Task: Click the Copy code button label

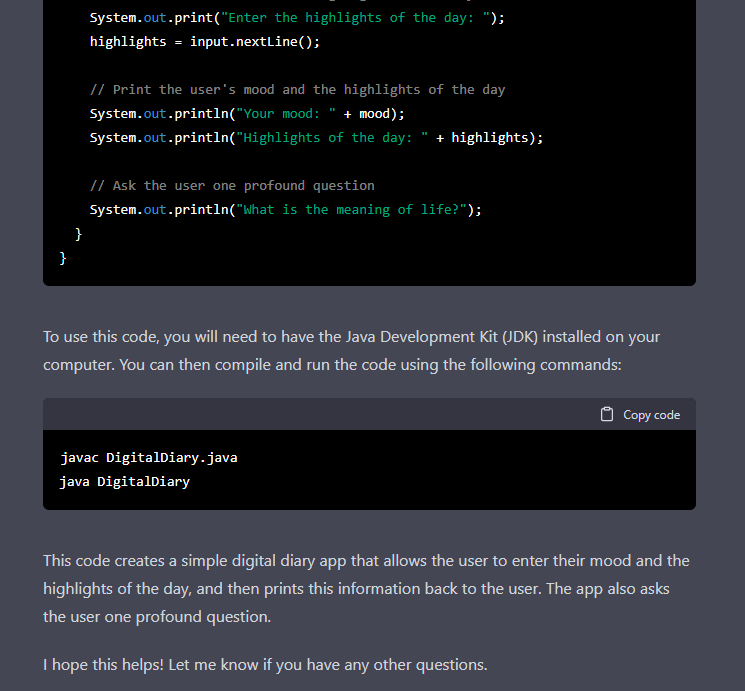Action: coord(651,415)
